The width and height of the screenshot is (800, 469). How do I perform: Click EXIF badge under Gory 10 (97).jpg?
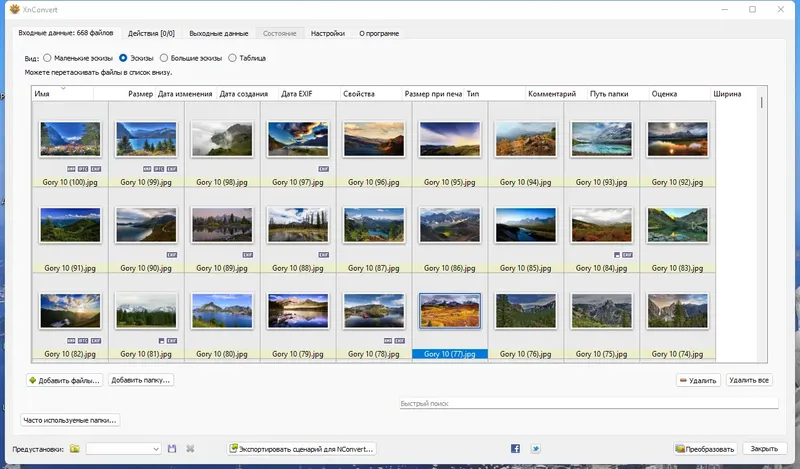tap(325, 169)
